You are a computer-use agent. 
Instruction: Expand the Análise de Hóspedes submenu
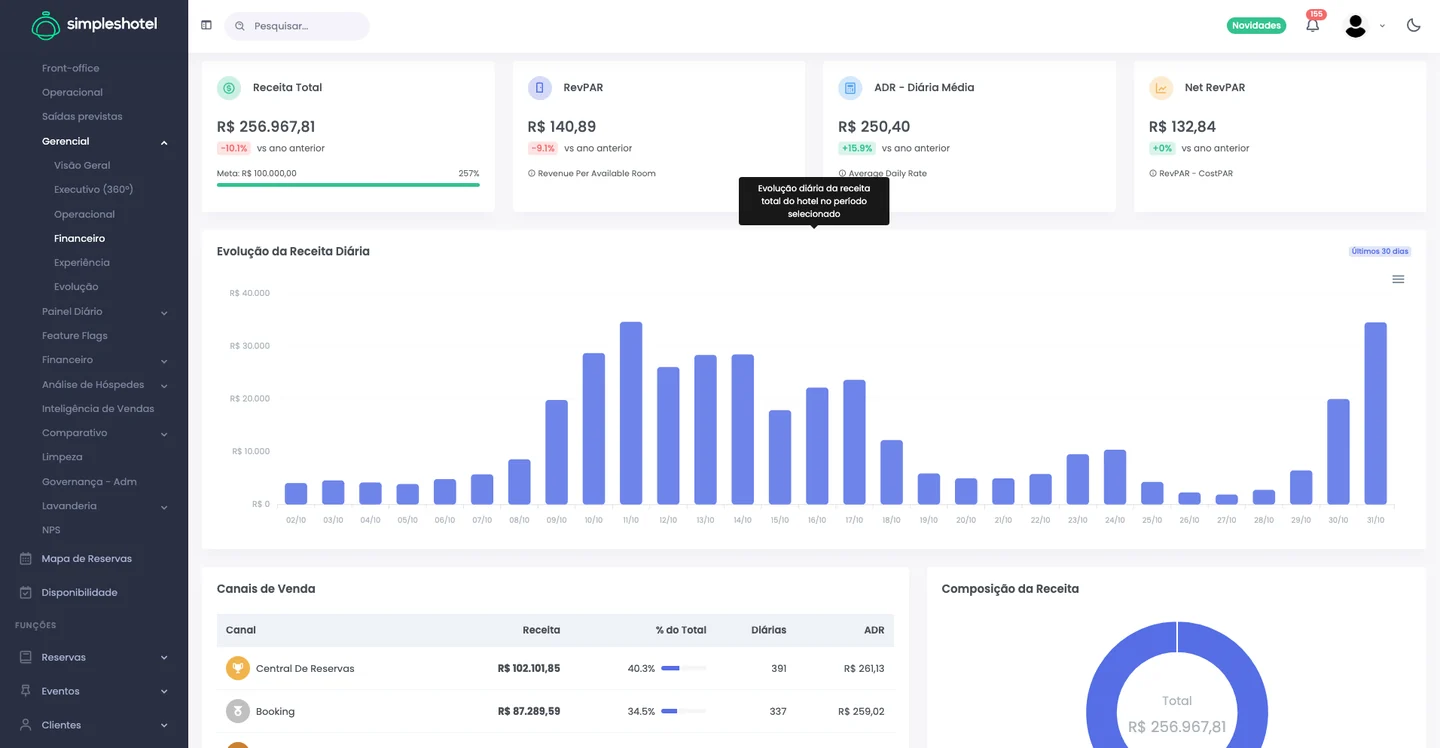[x=164, y=385]
